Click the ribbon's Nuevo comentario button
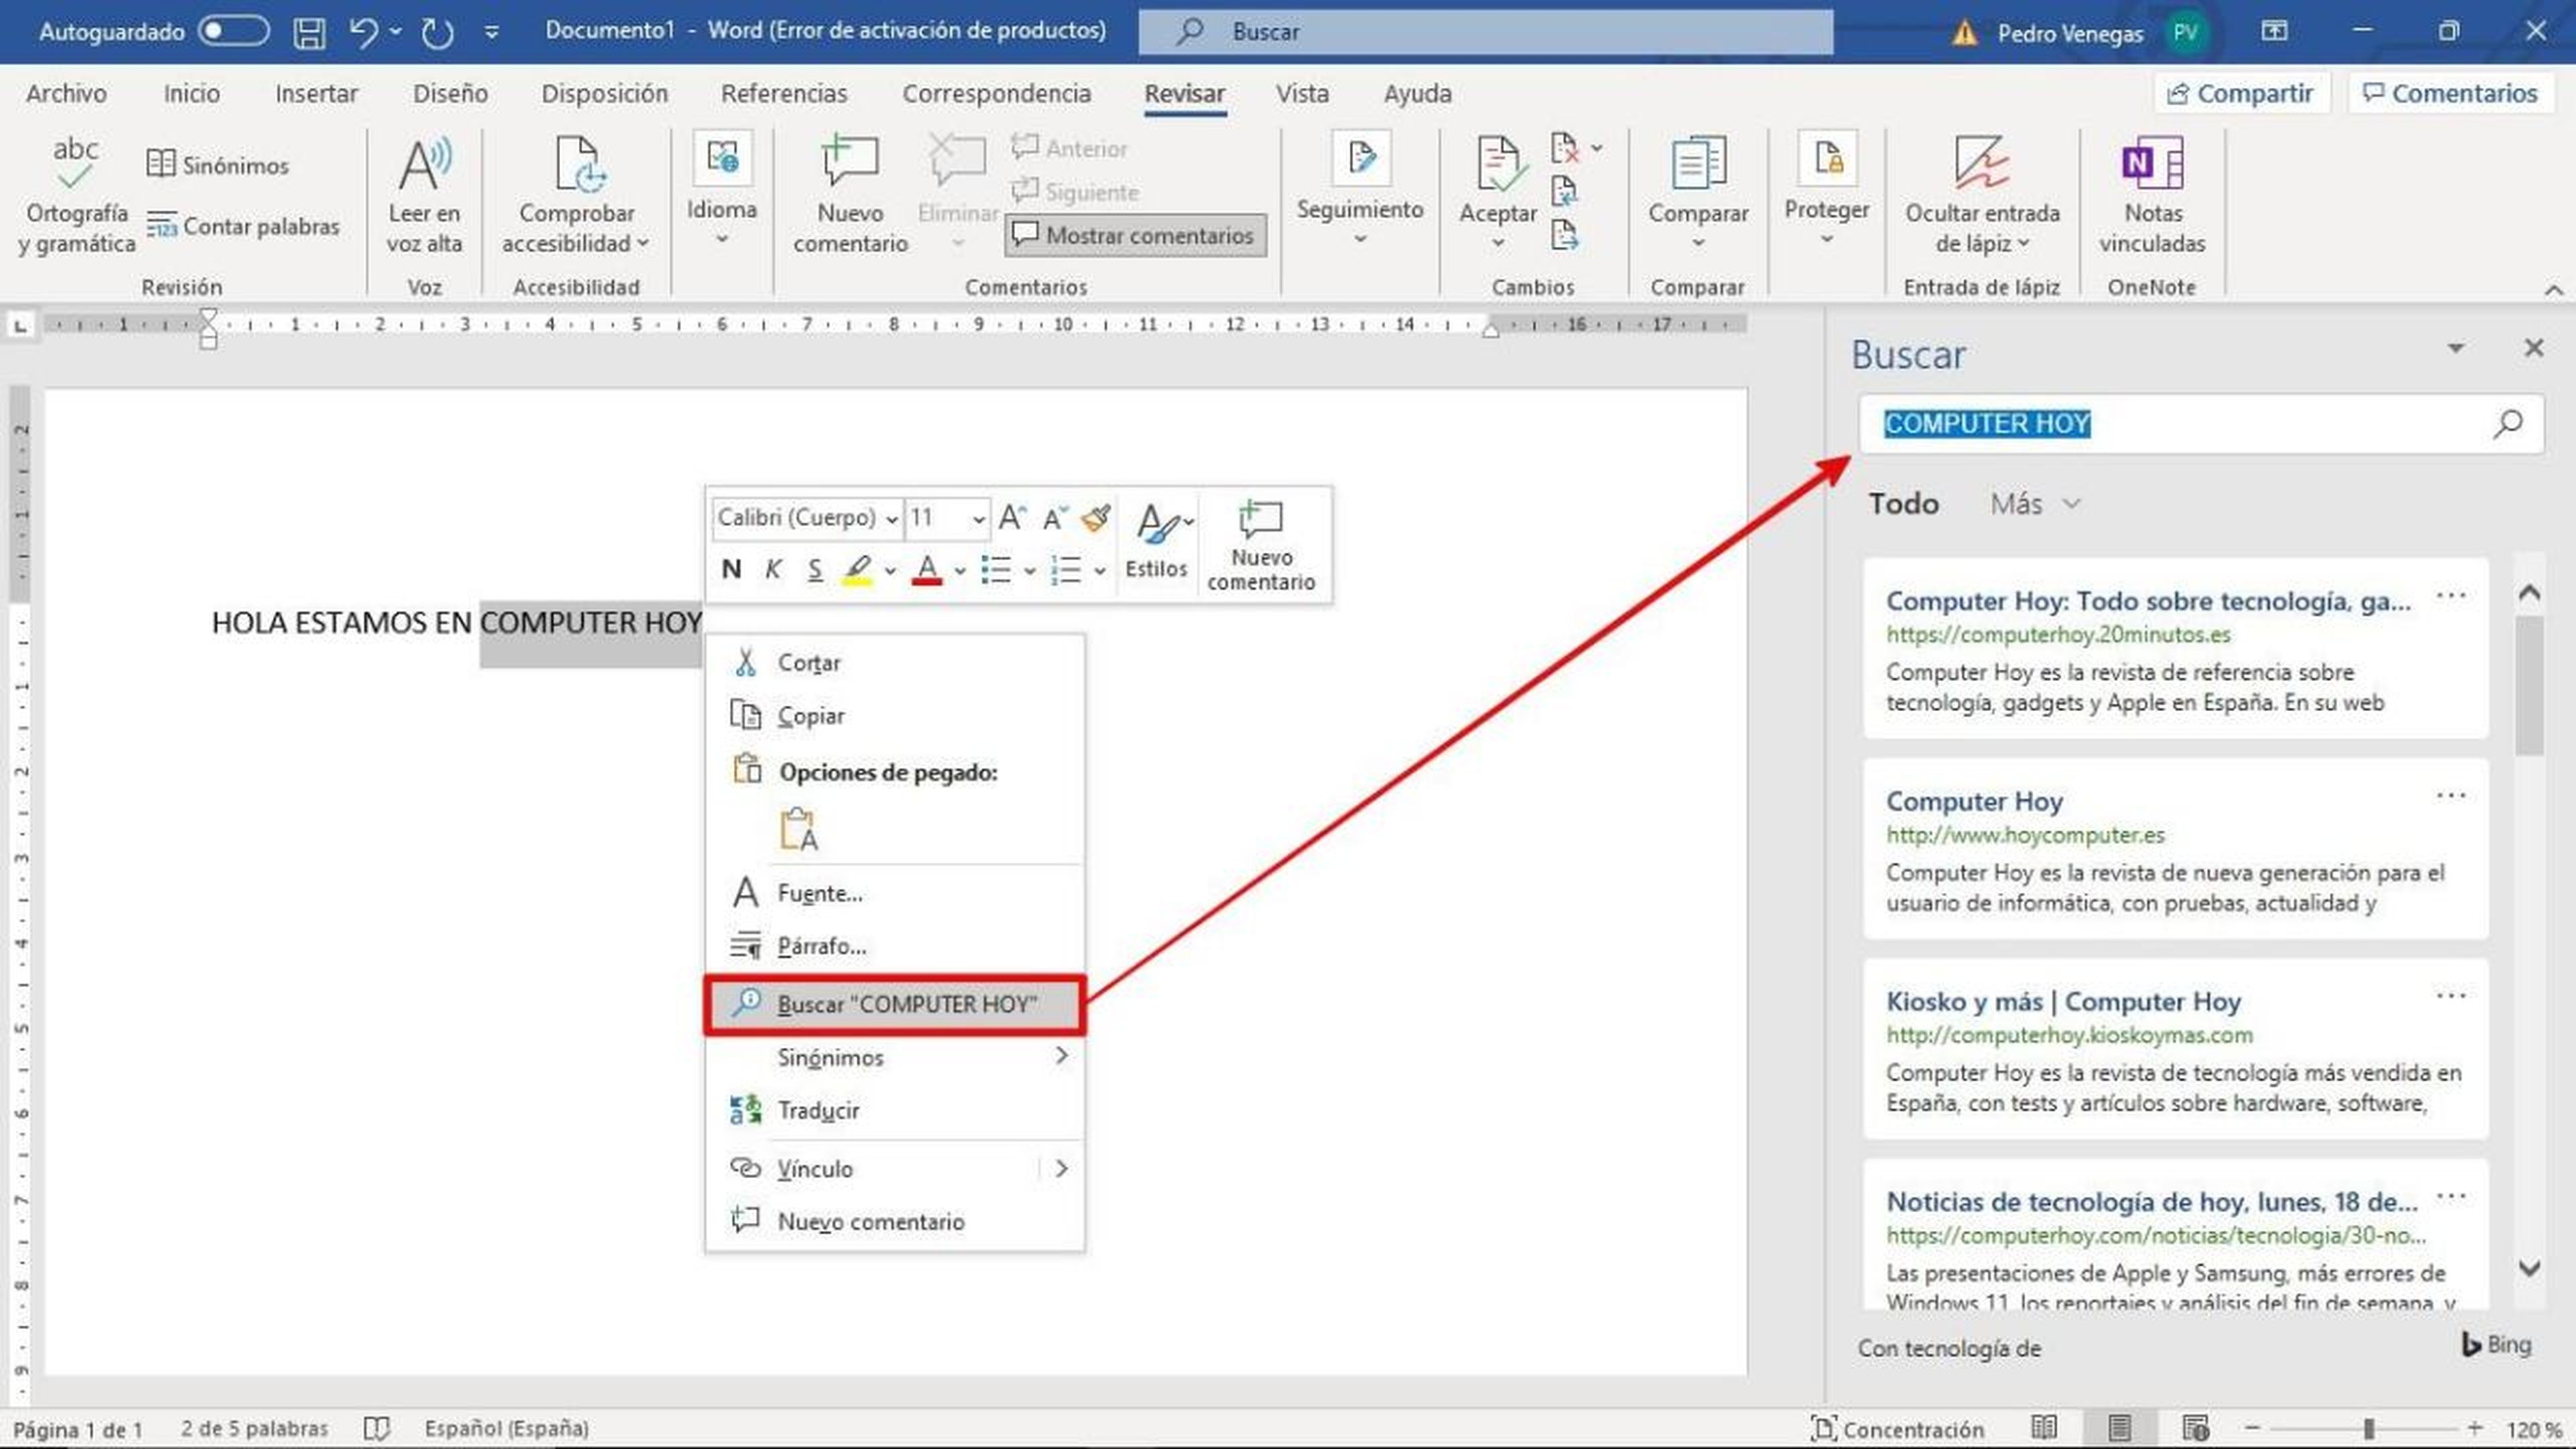The width and height of the screenshot is (2576, 1449). (x=850, y=196)
